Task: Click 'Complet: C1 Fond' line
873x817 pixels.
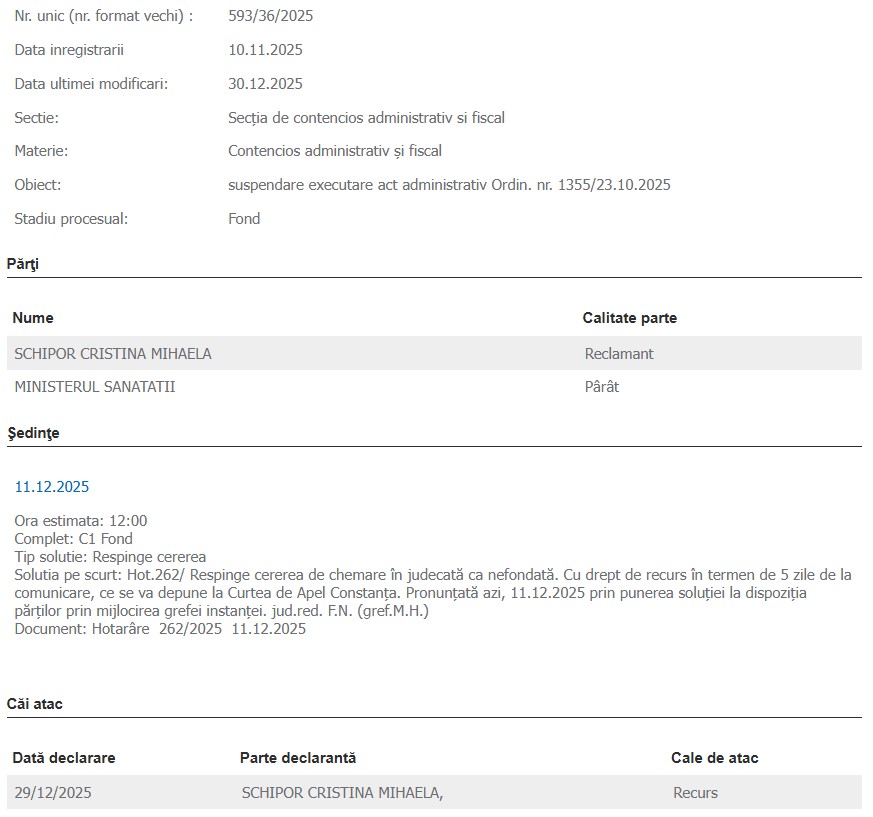Action: 73,539
